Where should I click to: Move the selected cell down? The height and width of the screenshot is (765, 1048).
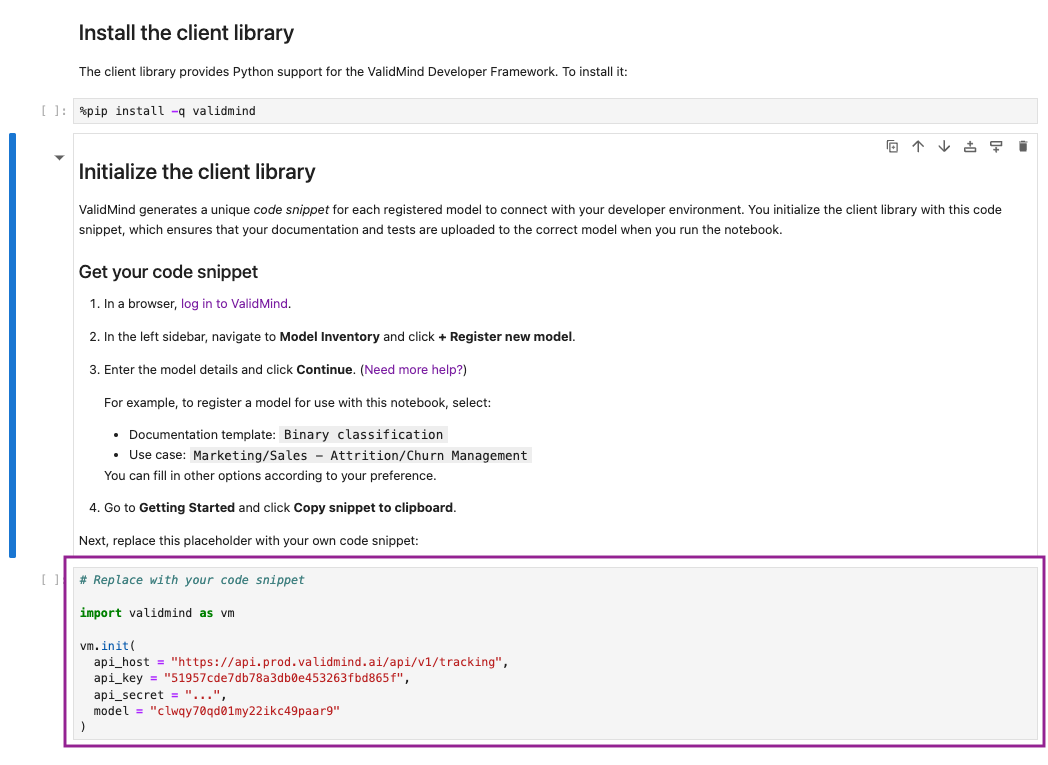[944, 146]
